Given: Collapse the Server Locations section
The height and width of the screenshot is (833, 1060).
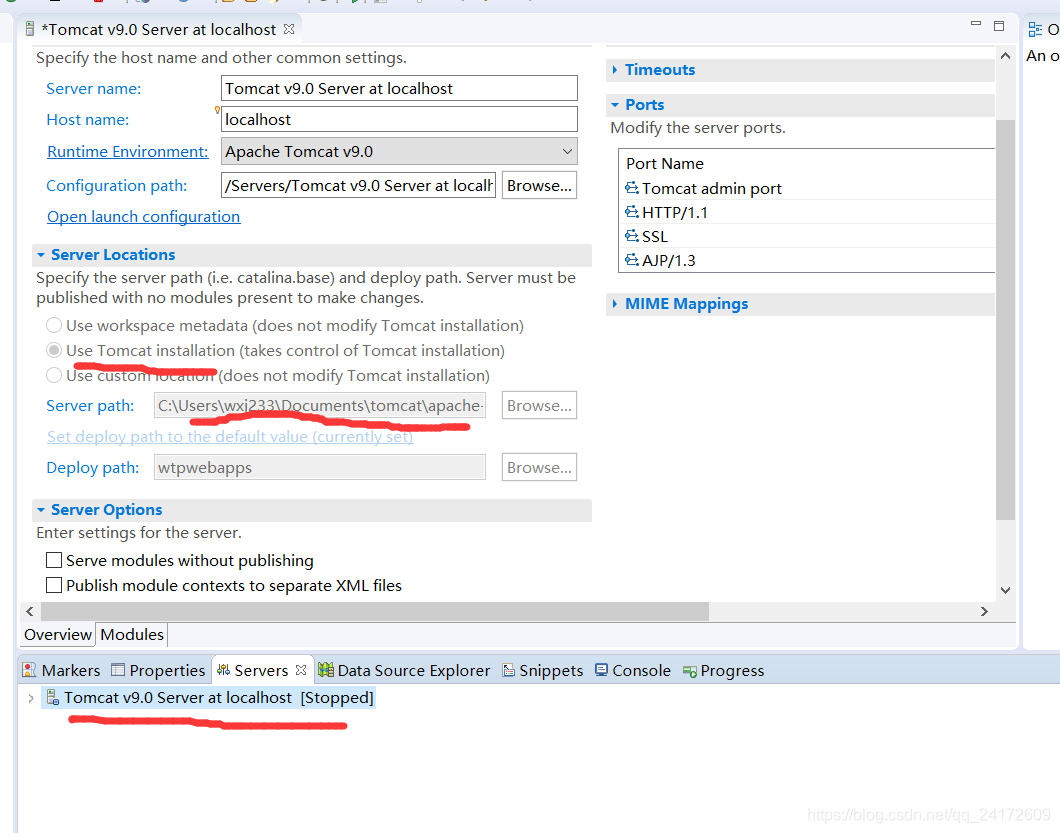Looking at the screenshot, I should coord(41,255).
